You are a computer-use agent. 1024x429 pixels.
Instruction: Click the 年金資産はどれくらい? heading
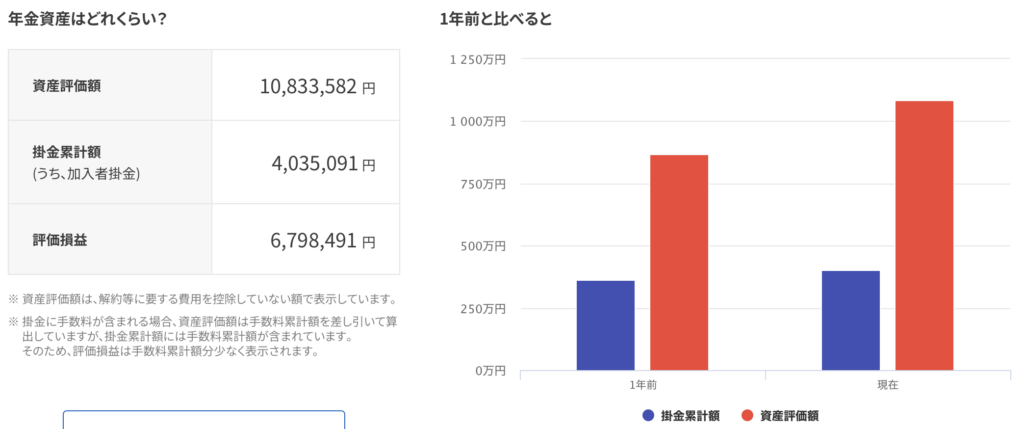pos(87,18)
